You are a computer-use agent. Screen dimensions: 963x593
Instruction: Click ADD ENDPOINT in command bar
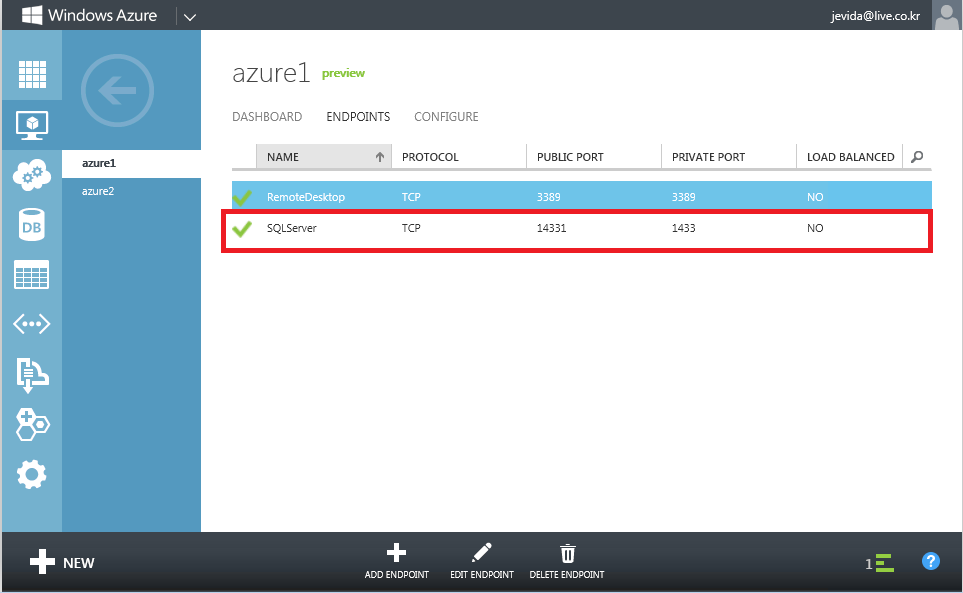(397, 561)
